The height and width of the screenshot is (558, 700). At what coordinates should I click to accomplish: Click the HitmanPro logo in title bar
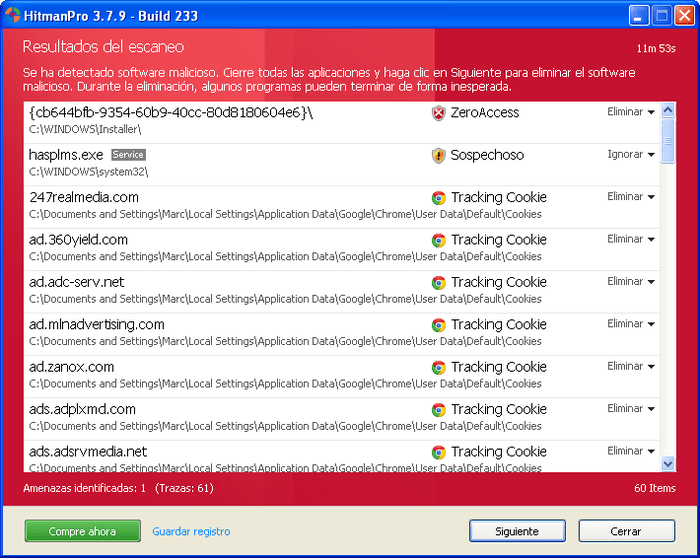tap(12, 15)
